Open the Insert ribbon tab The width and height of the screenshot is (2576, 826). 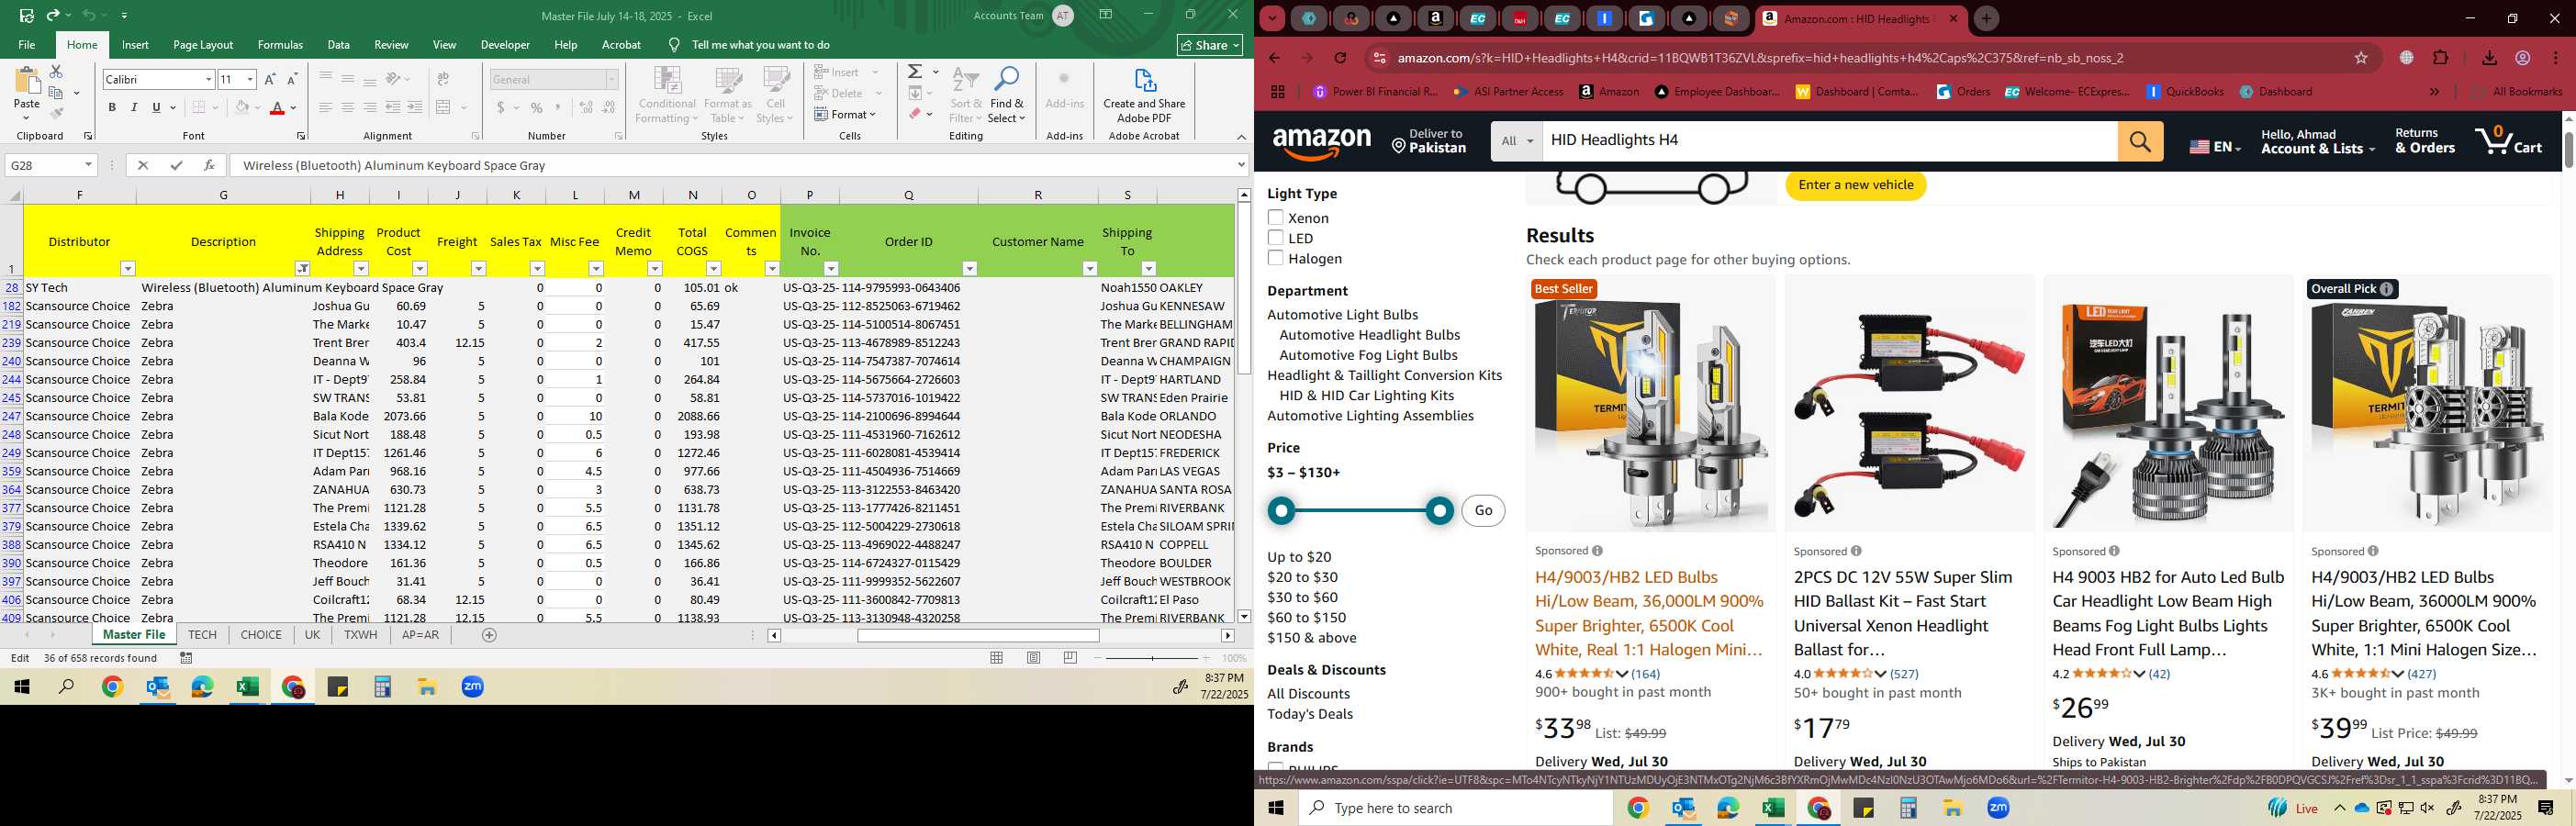[x=135, y=45]
